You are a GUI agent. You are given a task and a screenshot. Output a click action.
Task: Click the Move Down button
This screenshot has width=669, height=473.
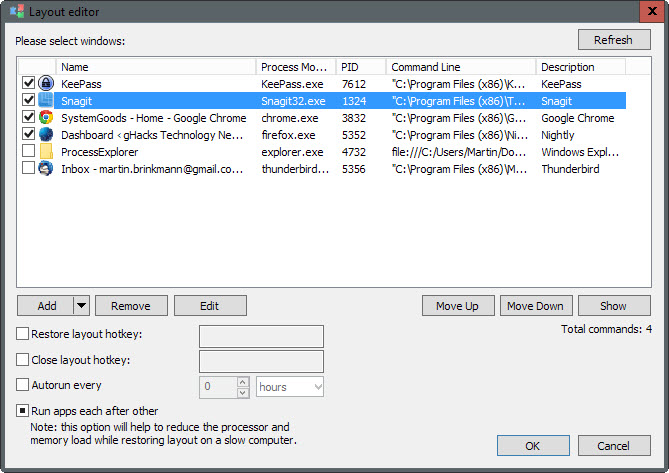536,306
